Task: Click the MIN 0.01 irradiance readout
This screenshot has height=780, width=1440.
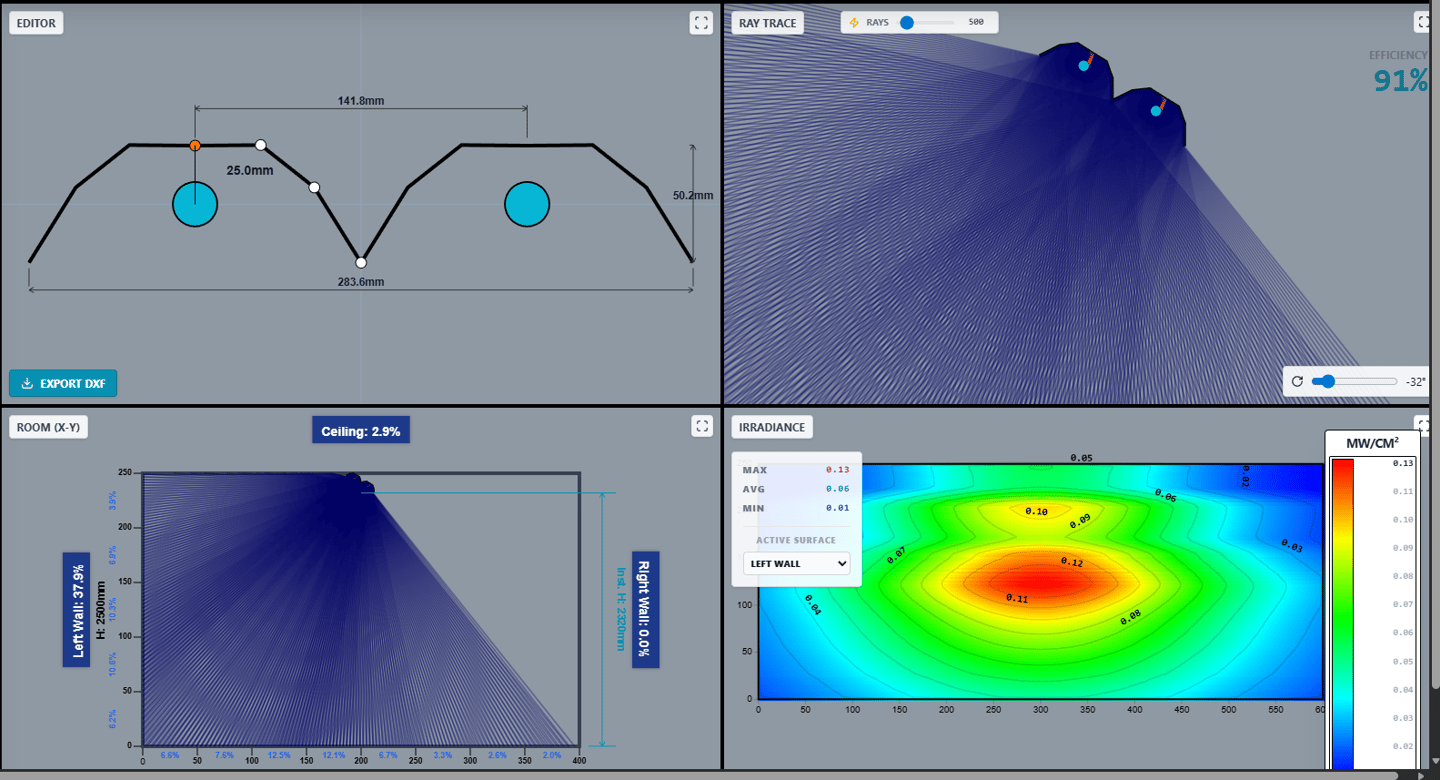Action: click(796, 508)
